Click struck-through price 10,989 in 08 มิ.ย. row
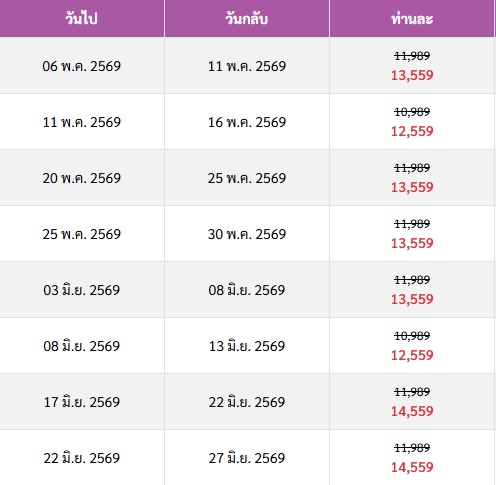Image resolution: width=496 pixels, height=485 pixels. pos(412,335)
